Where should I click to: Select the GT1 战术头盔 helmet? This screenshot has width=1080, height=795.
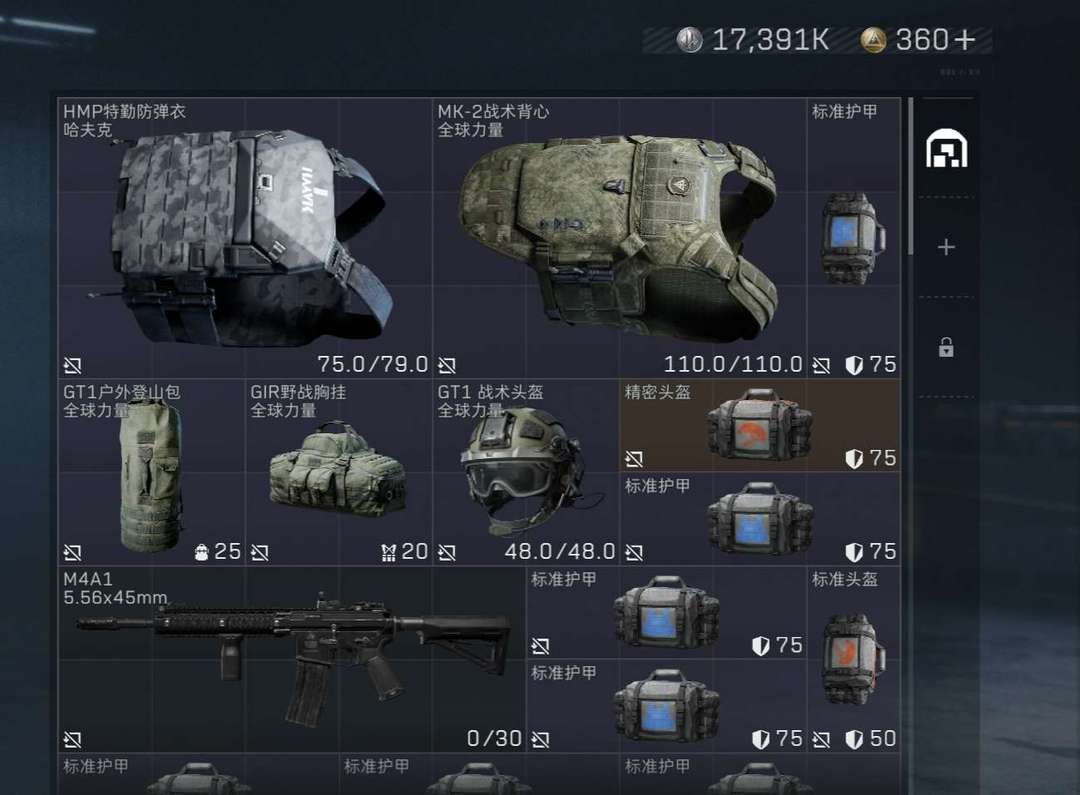pos(526,473)
